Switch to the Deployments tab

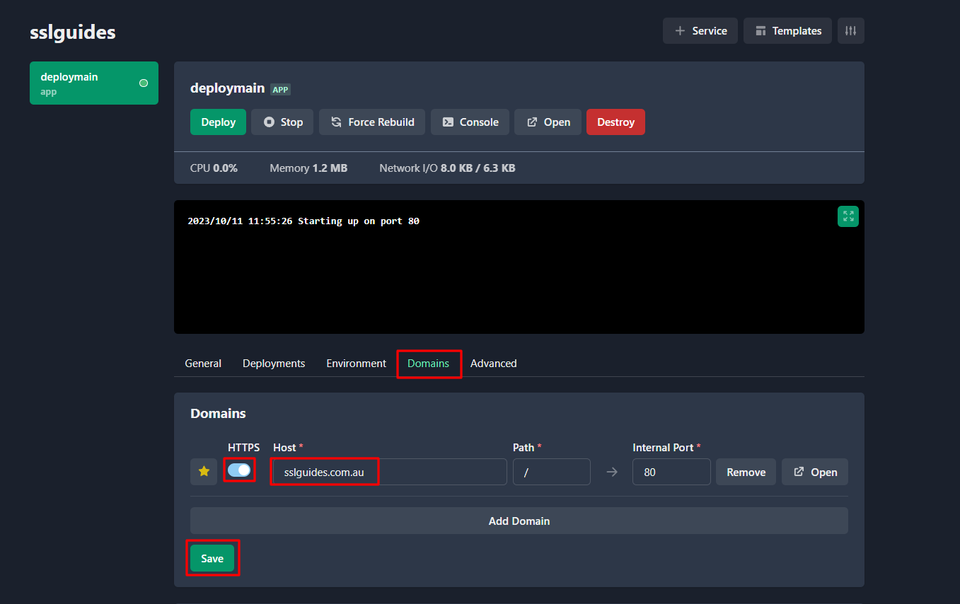pyautogui.click(x=273, y=363)
